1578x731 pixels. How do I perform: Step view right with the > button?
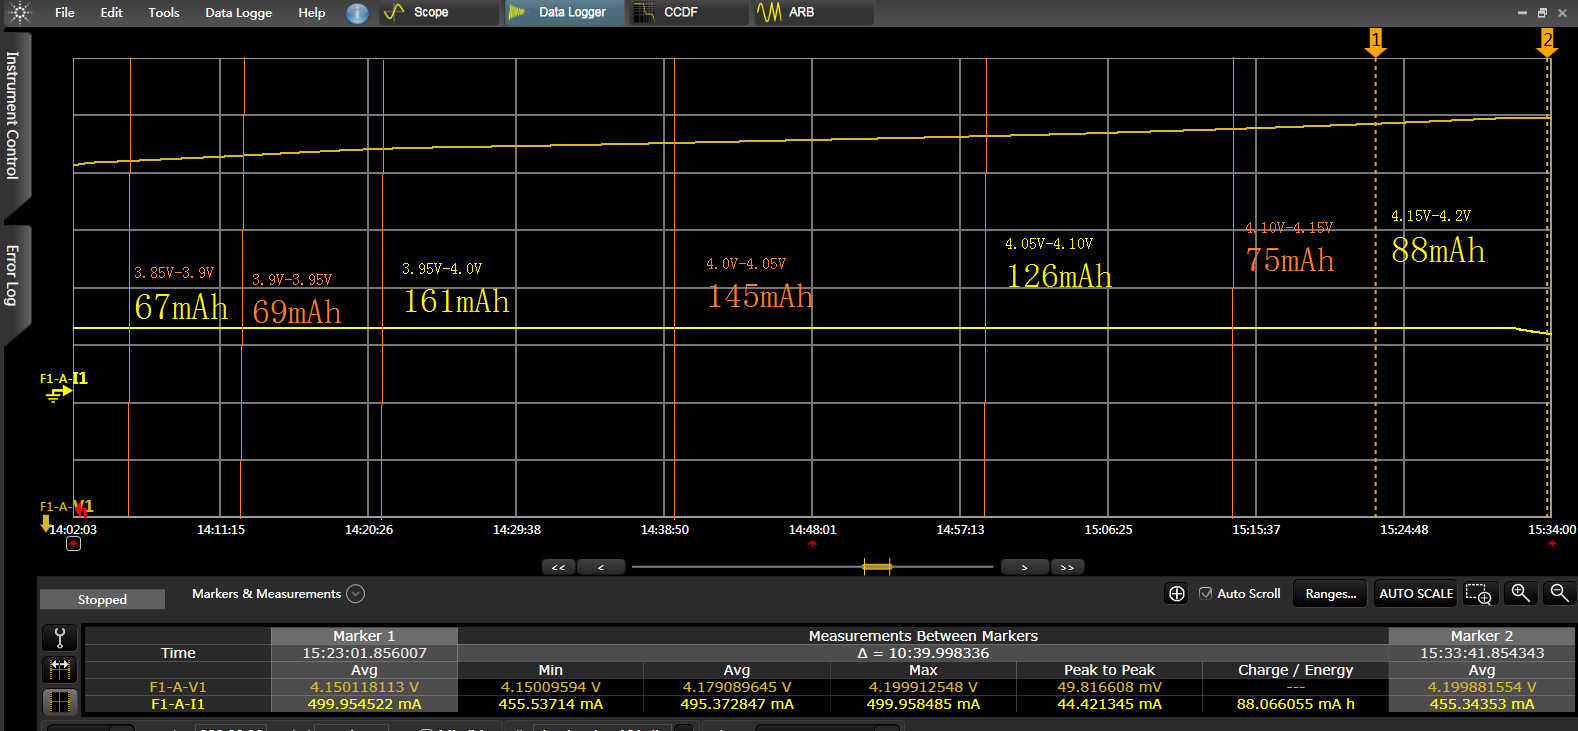click(x=1024, y=567)
